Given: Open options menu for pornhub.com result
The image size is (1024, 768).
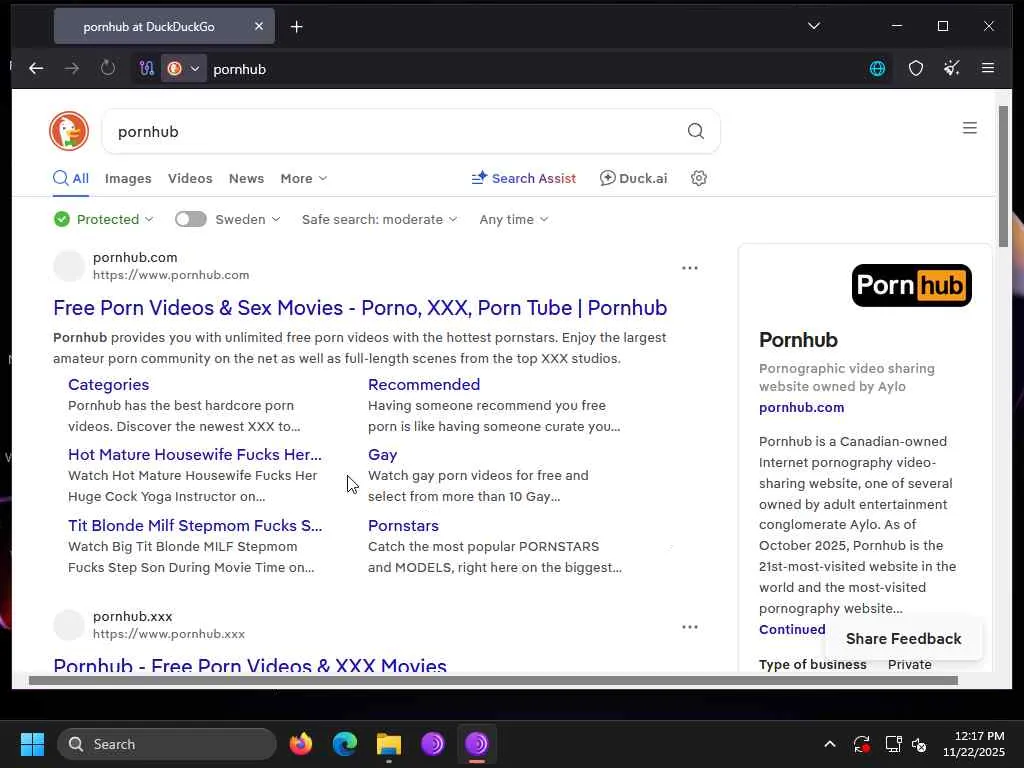Looking at the screenshot, I should coord(690,268).
